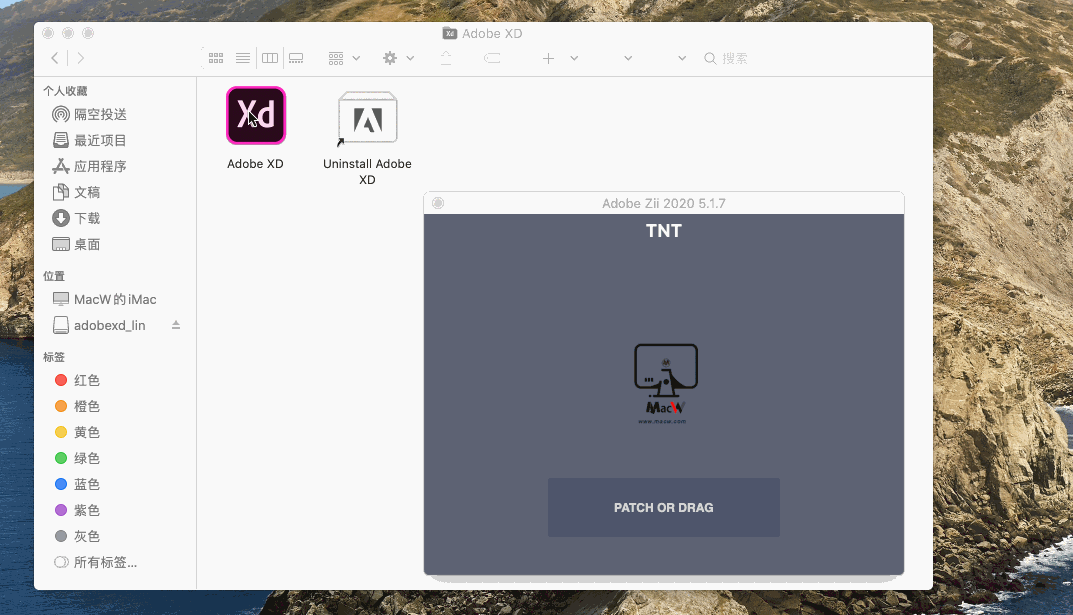The width and height of the screenshot is (1073, 615).
Task: Open the toolbar dropdown left of search
Action: point(682,58)
